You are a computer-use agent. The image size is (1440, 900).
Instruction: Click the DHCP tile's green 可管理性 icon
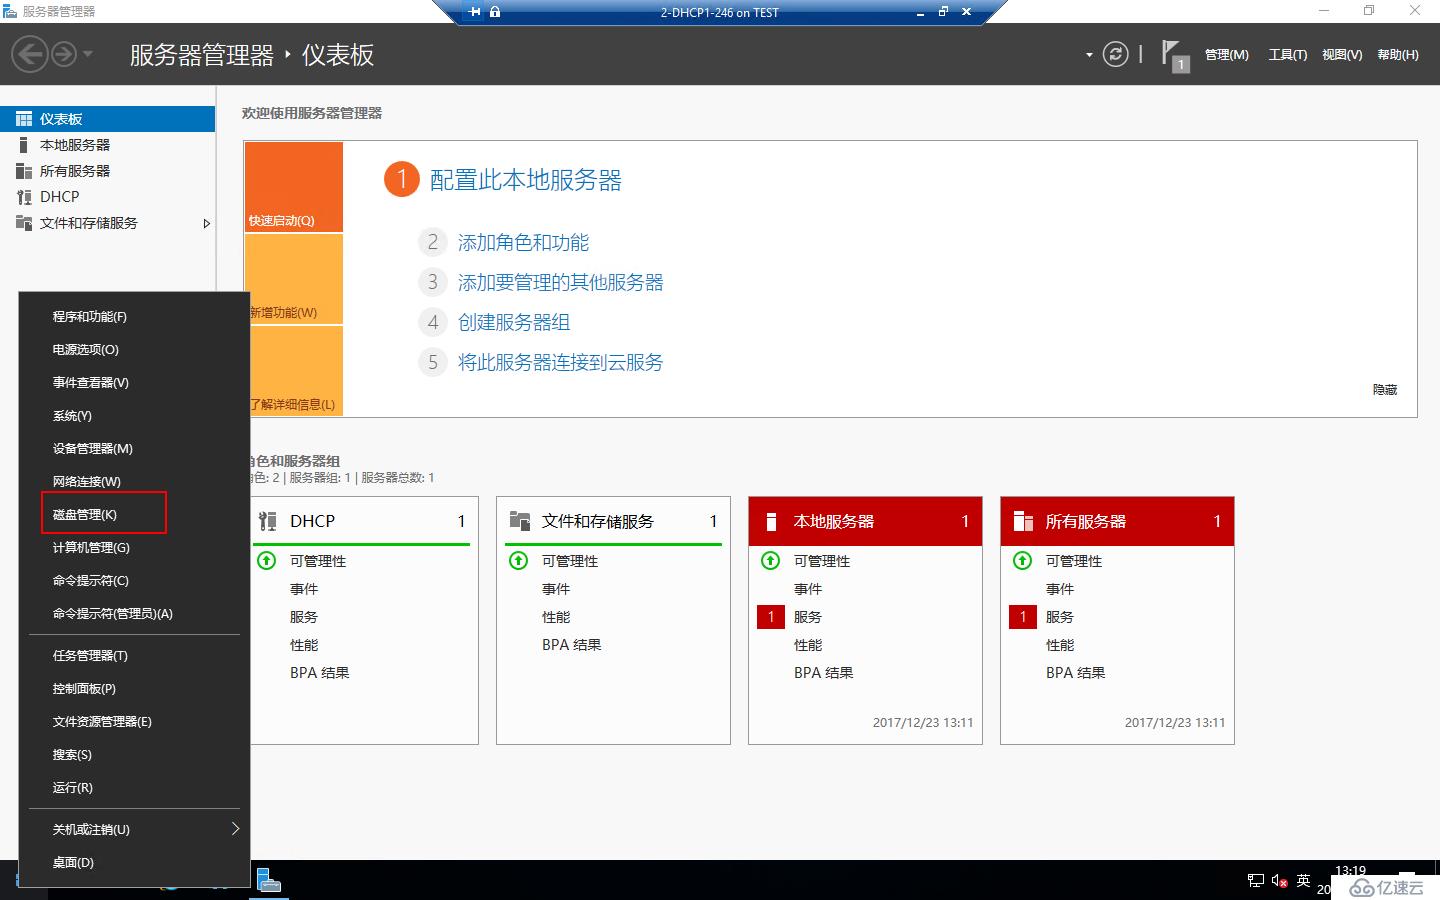click(267, 561)
